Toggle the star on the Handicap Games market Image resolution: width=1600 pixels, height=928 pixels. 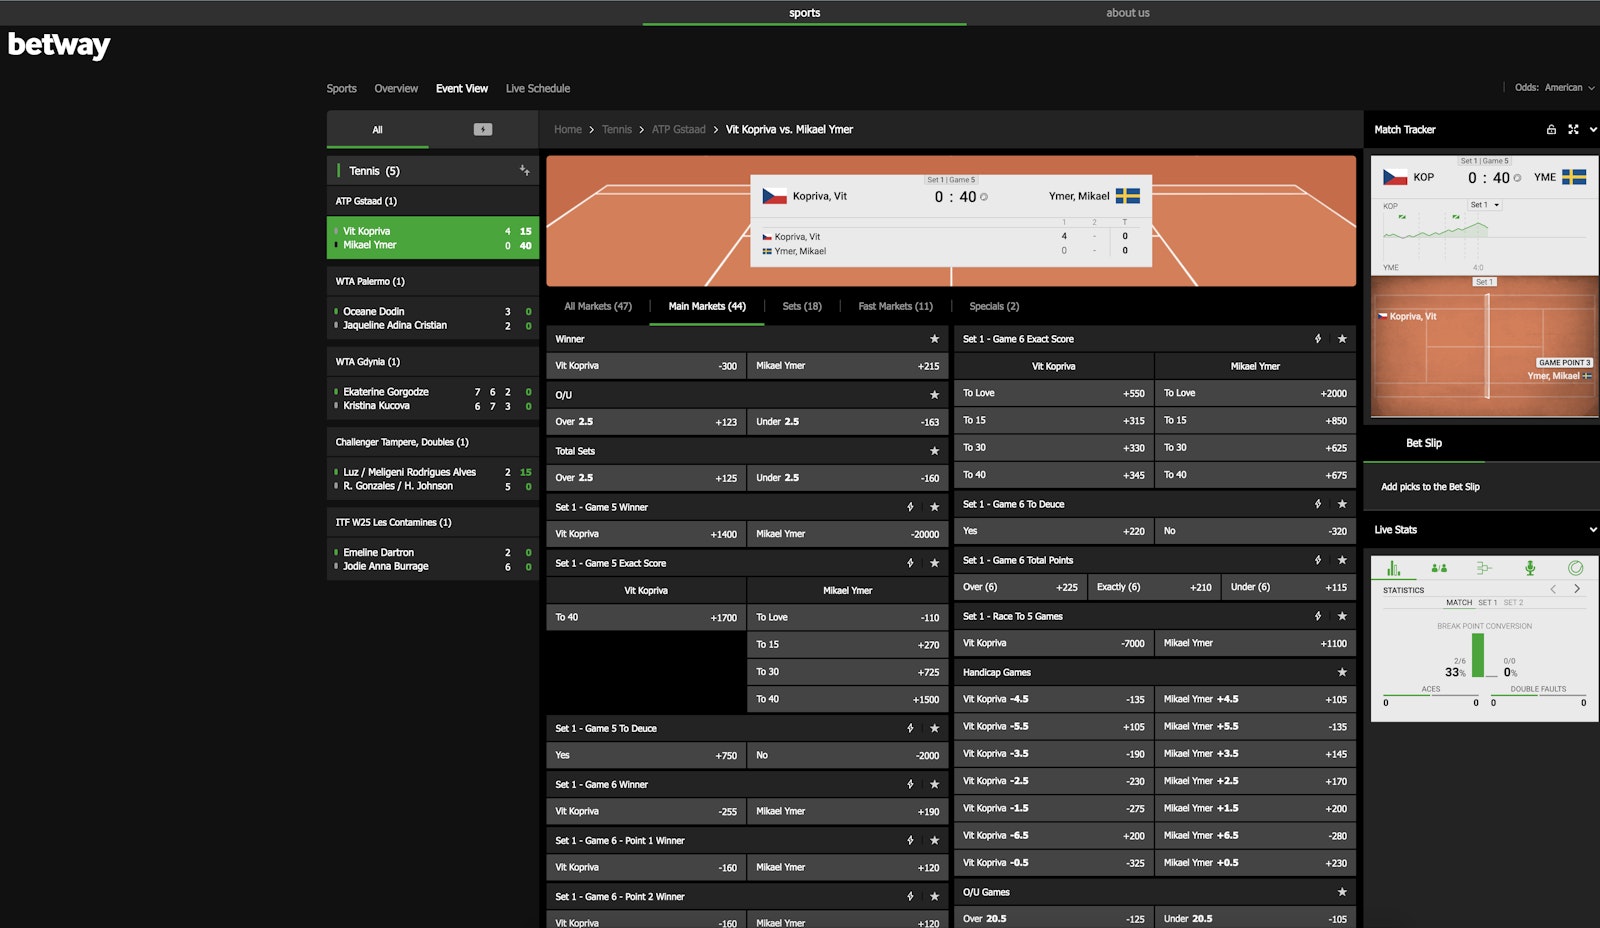pos(1340,671)
